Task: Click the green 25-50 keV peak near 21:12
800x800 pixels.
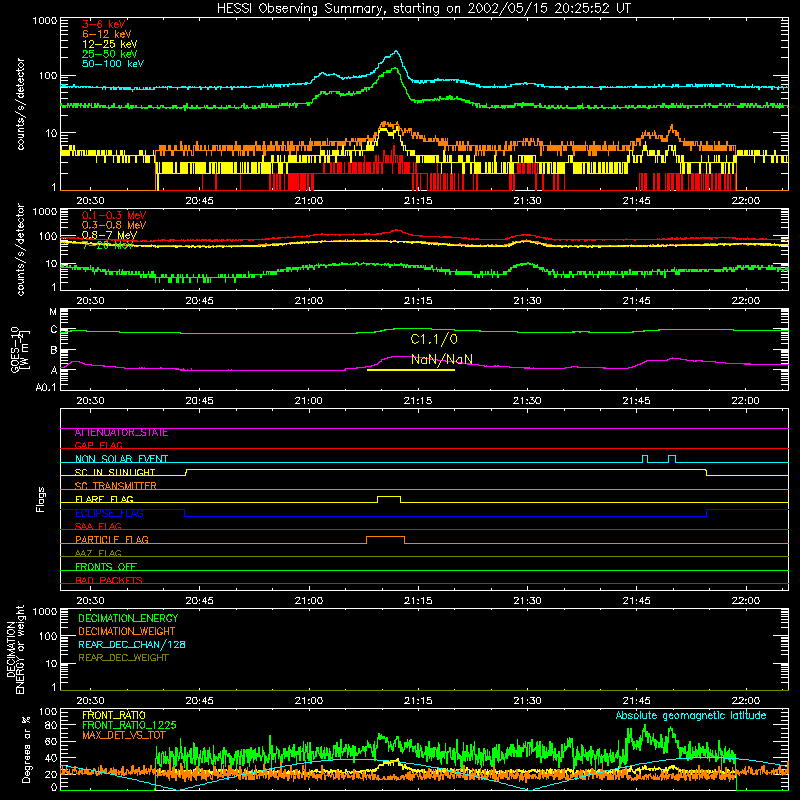Action: pyautogui.click(x=394, y=68)
